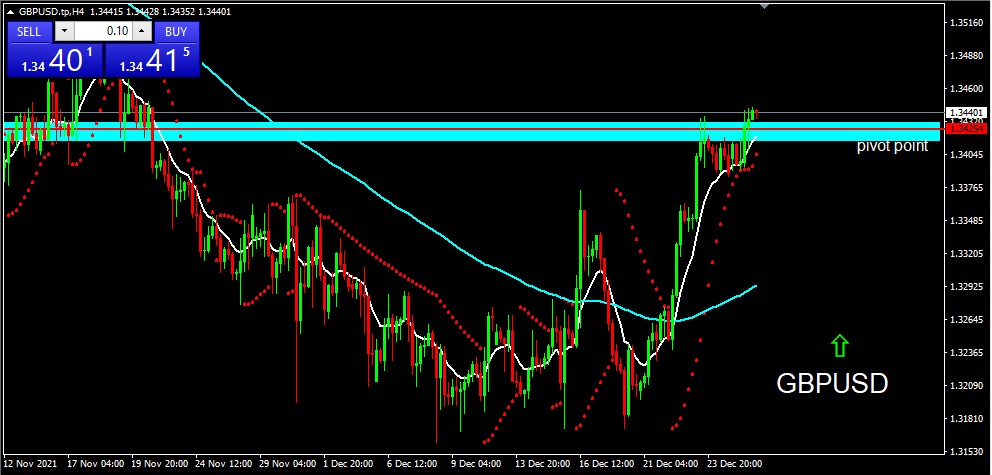
Task: Click price scale value 1.34600
Action: (967, 89)
